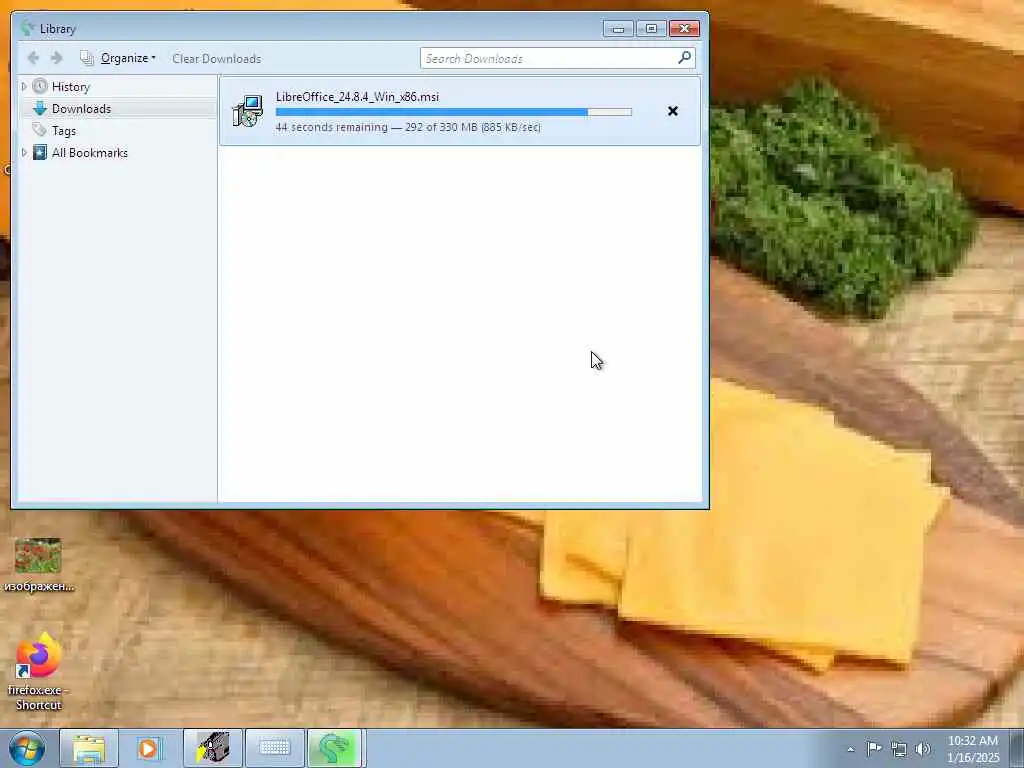Viewport: 1024px width, 768px height.
Task: Click the LibreOffice download progress bar
Action: tap(453, 112)
